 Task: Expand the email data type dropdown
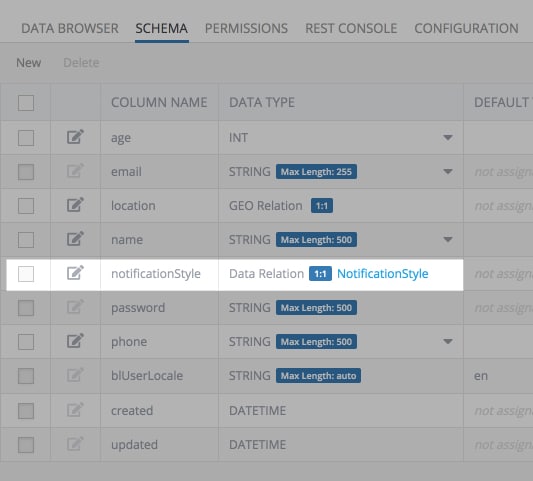[x=448, y=172]
